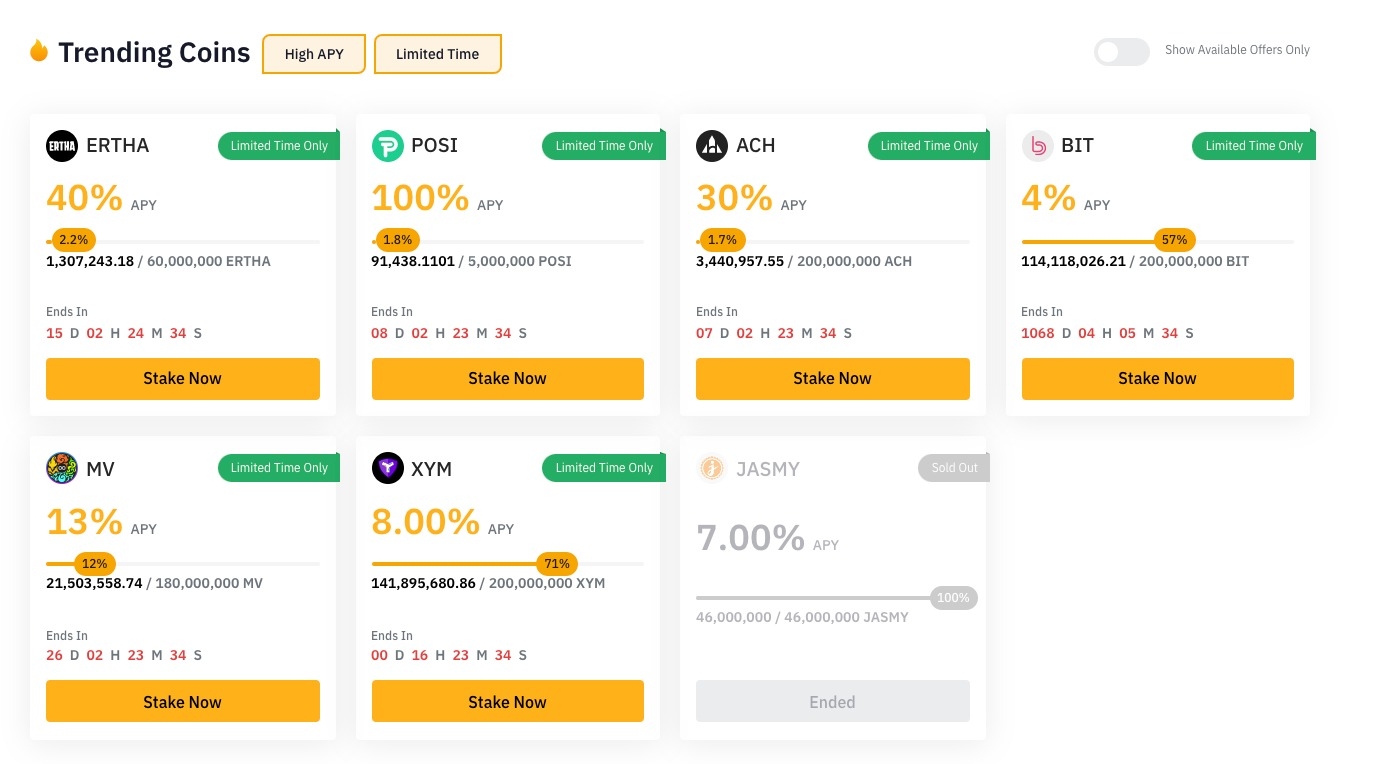Select the Limited Time filter
The image size is (1380, 764).
[437, 54]
